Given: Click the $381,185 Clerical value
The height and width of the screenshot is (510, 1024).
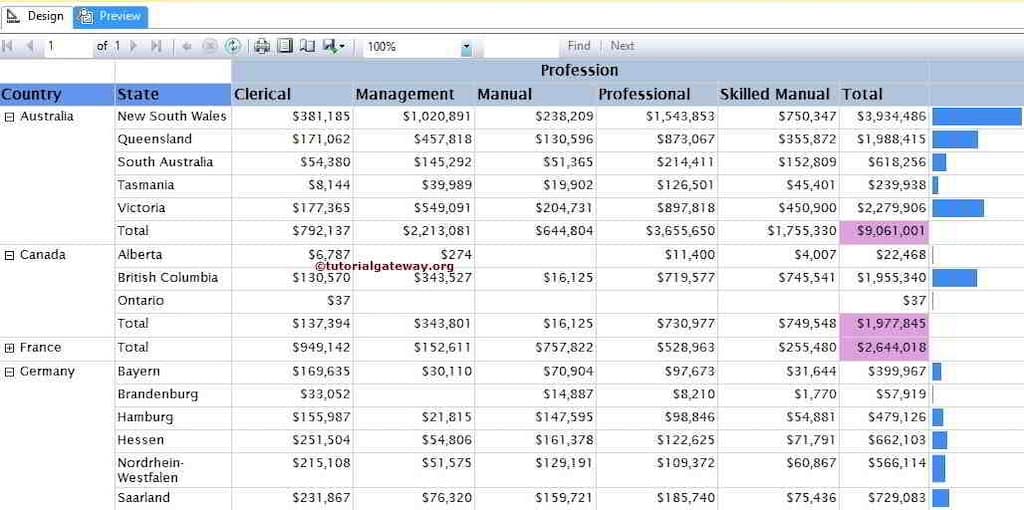Looking at the screenshot, I should 321,117.
